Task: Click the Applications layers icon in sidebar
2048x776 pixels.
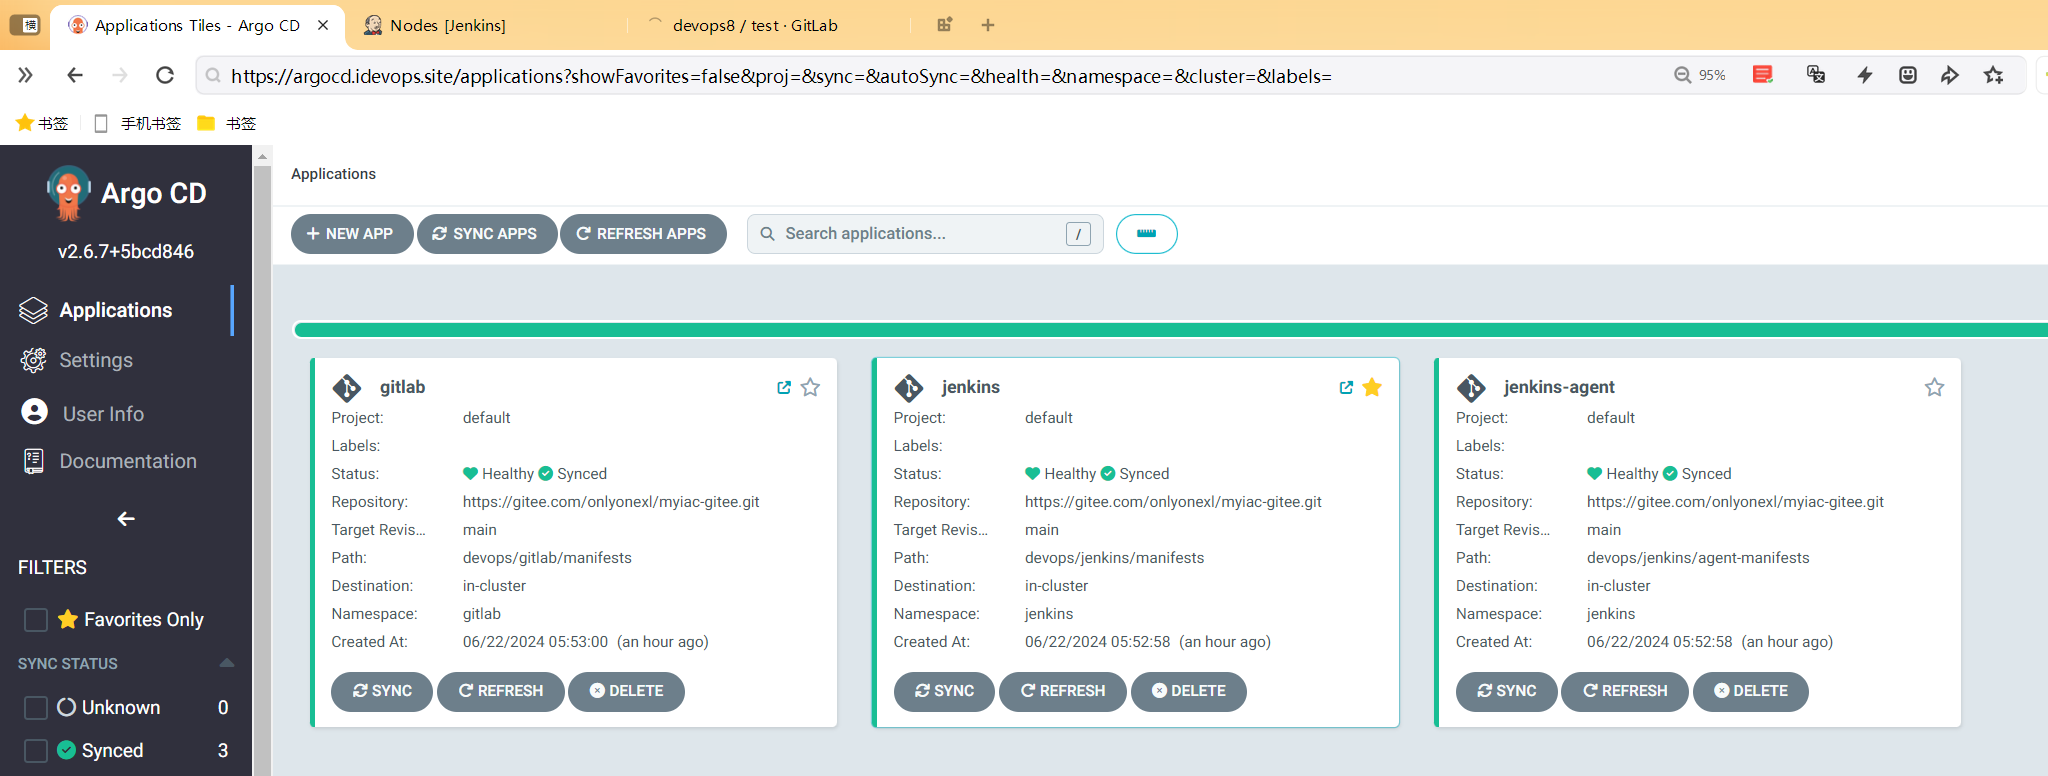Action: pyautogui.click(x=33, y=310)
